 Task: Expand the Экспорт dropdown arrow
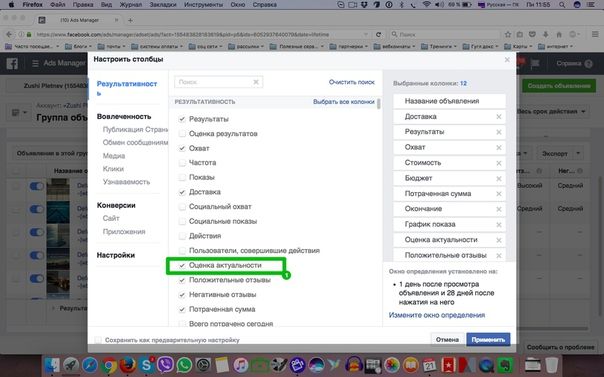point(578,154)
